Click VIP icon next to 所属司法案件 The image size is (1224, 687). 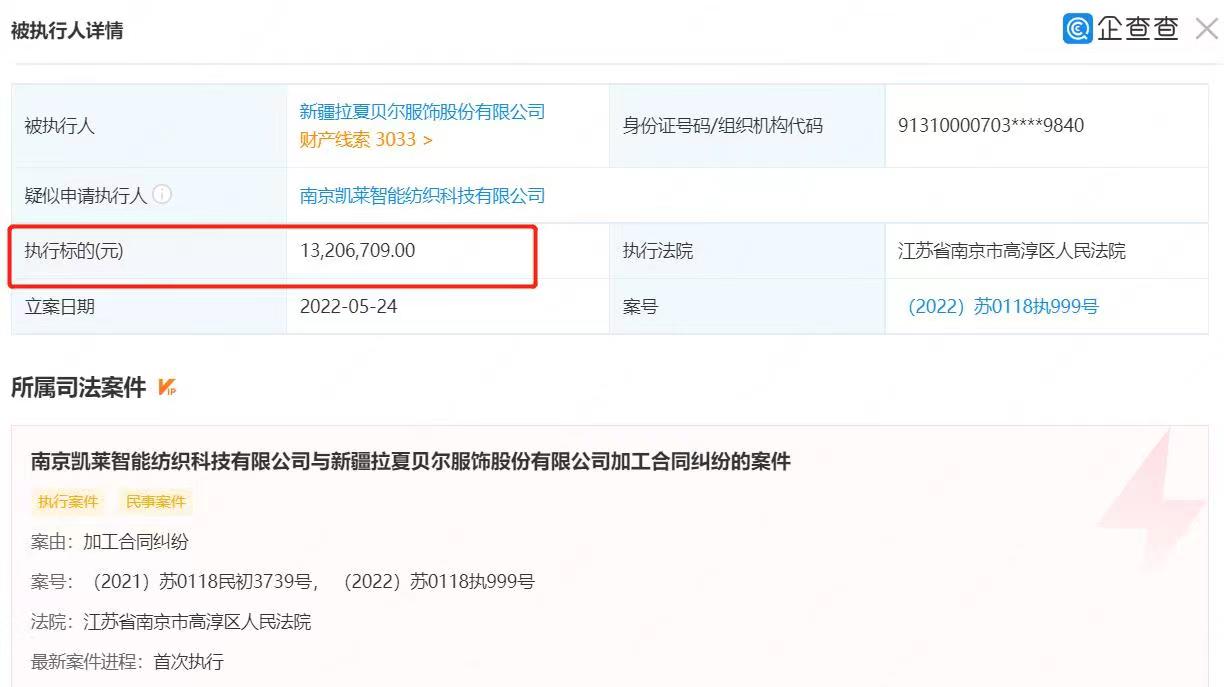tap(167, 388)
